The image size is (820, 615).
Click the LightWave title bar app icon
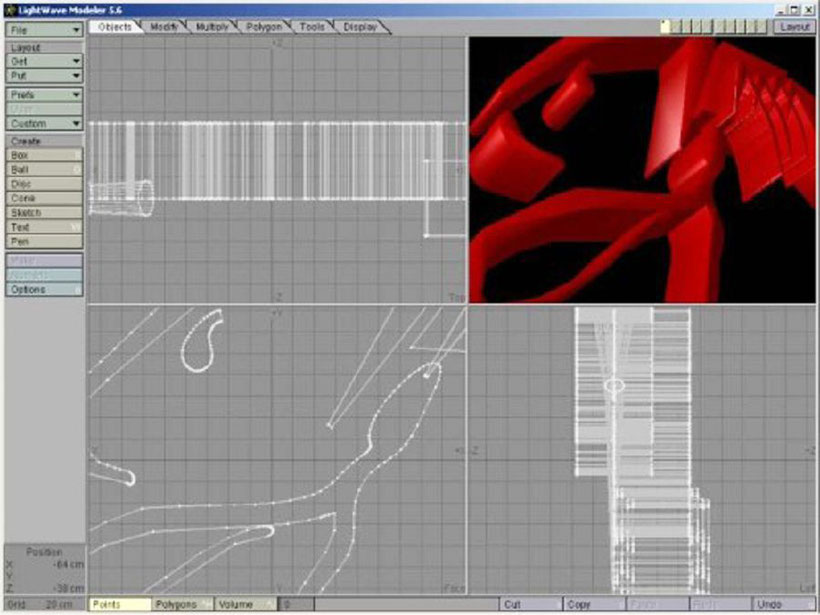[x=10, y=8]
